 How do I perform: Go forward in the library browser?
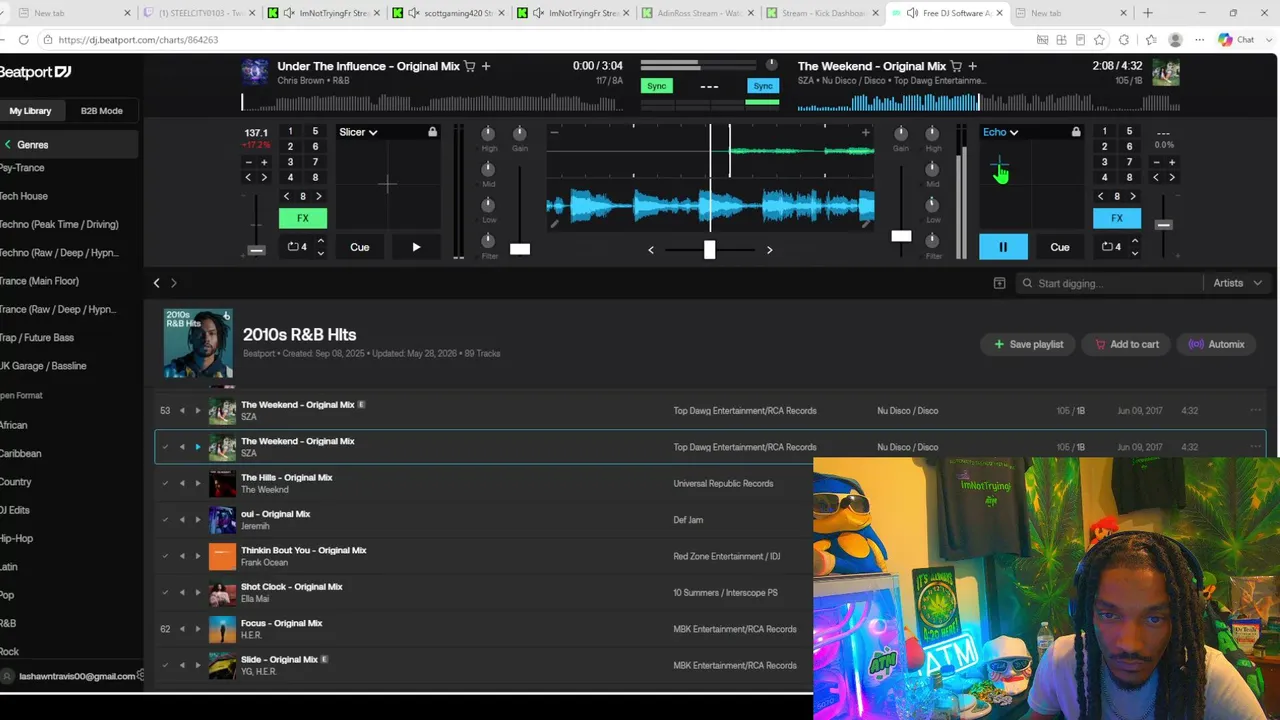(x=173, y=283)
